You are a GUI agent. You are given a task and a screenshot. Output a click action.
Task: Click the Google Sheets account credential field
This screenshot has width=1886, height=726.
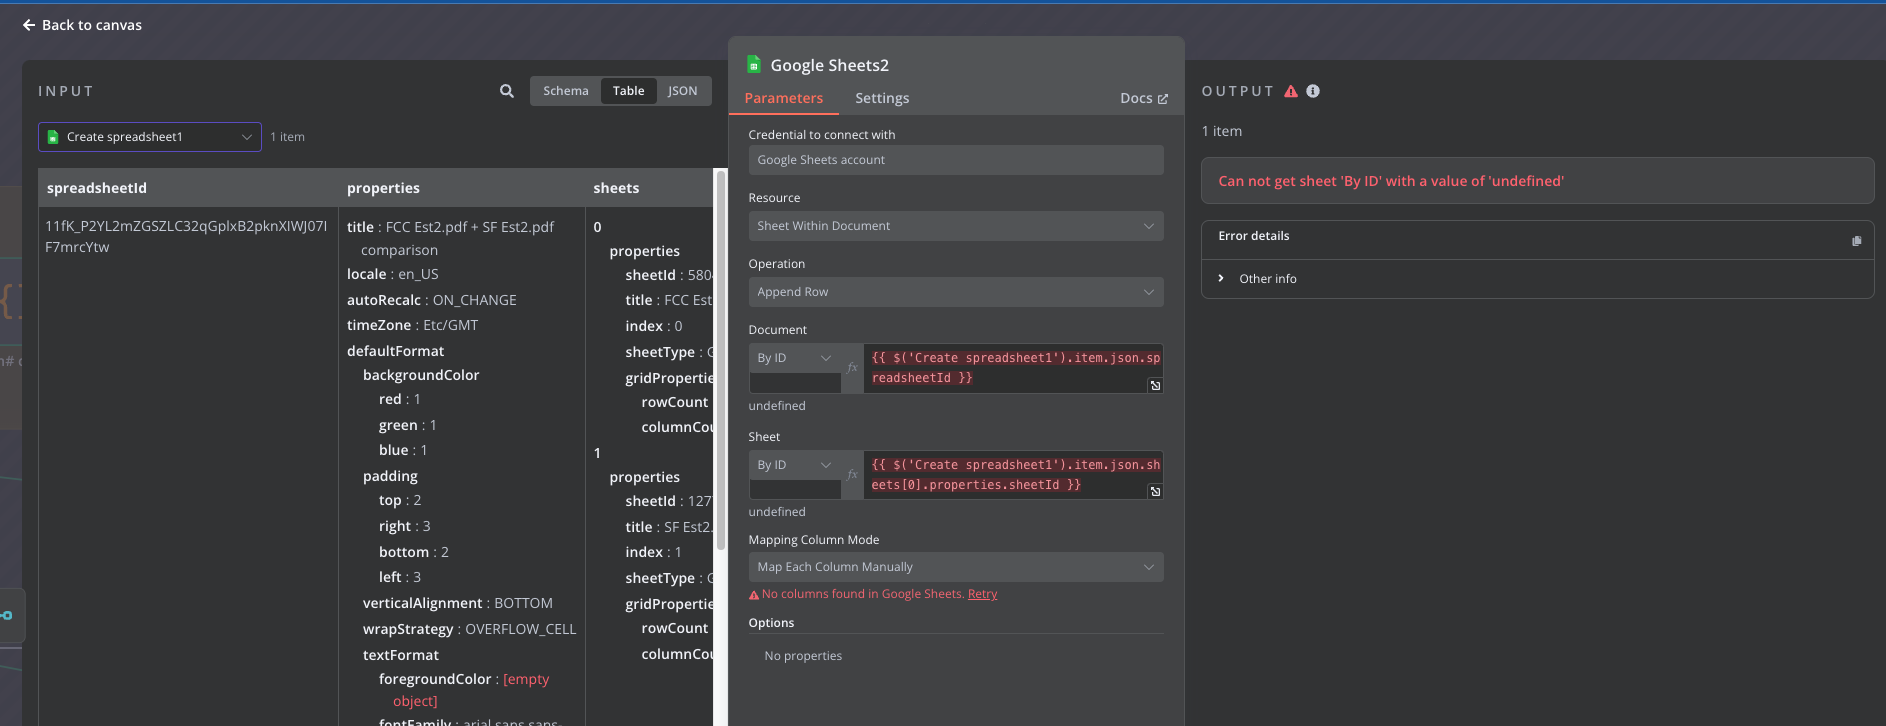(x=956, y=160)
